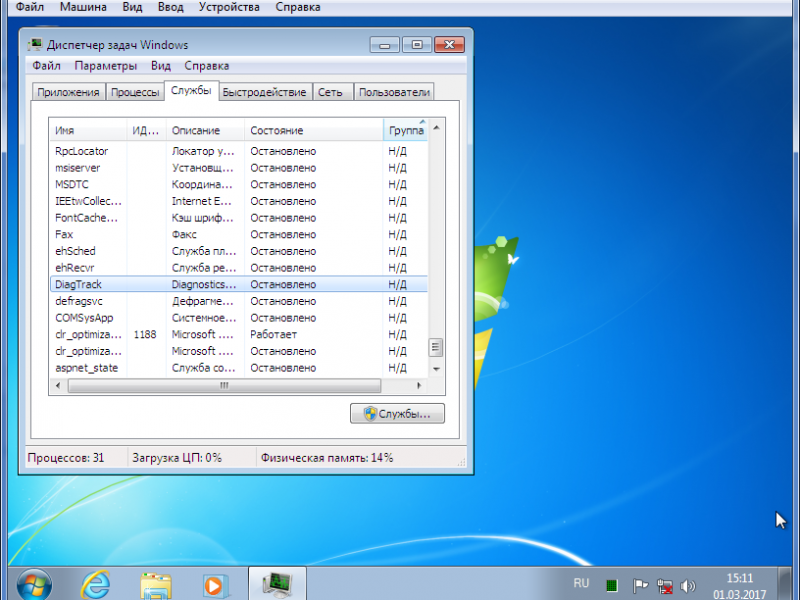Click the Работает status cell
The height and width of the screenshot is (600, 800).
tap(273, 335)
